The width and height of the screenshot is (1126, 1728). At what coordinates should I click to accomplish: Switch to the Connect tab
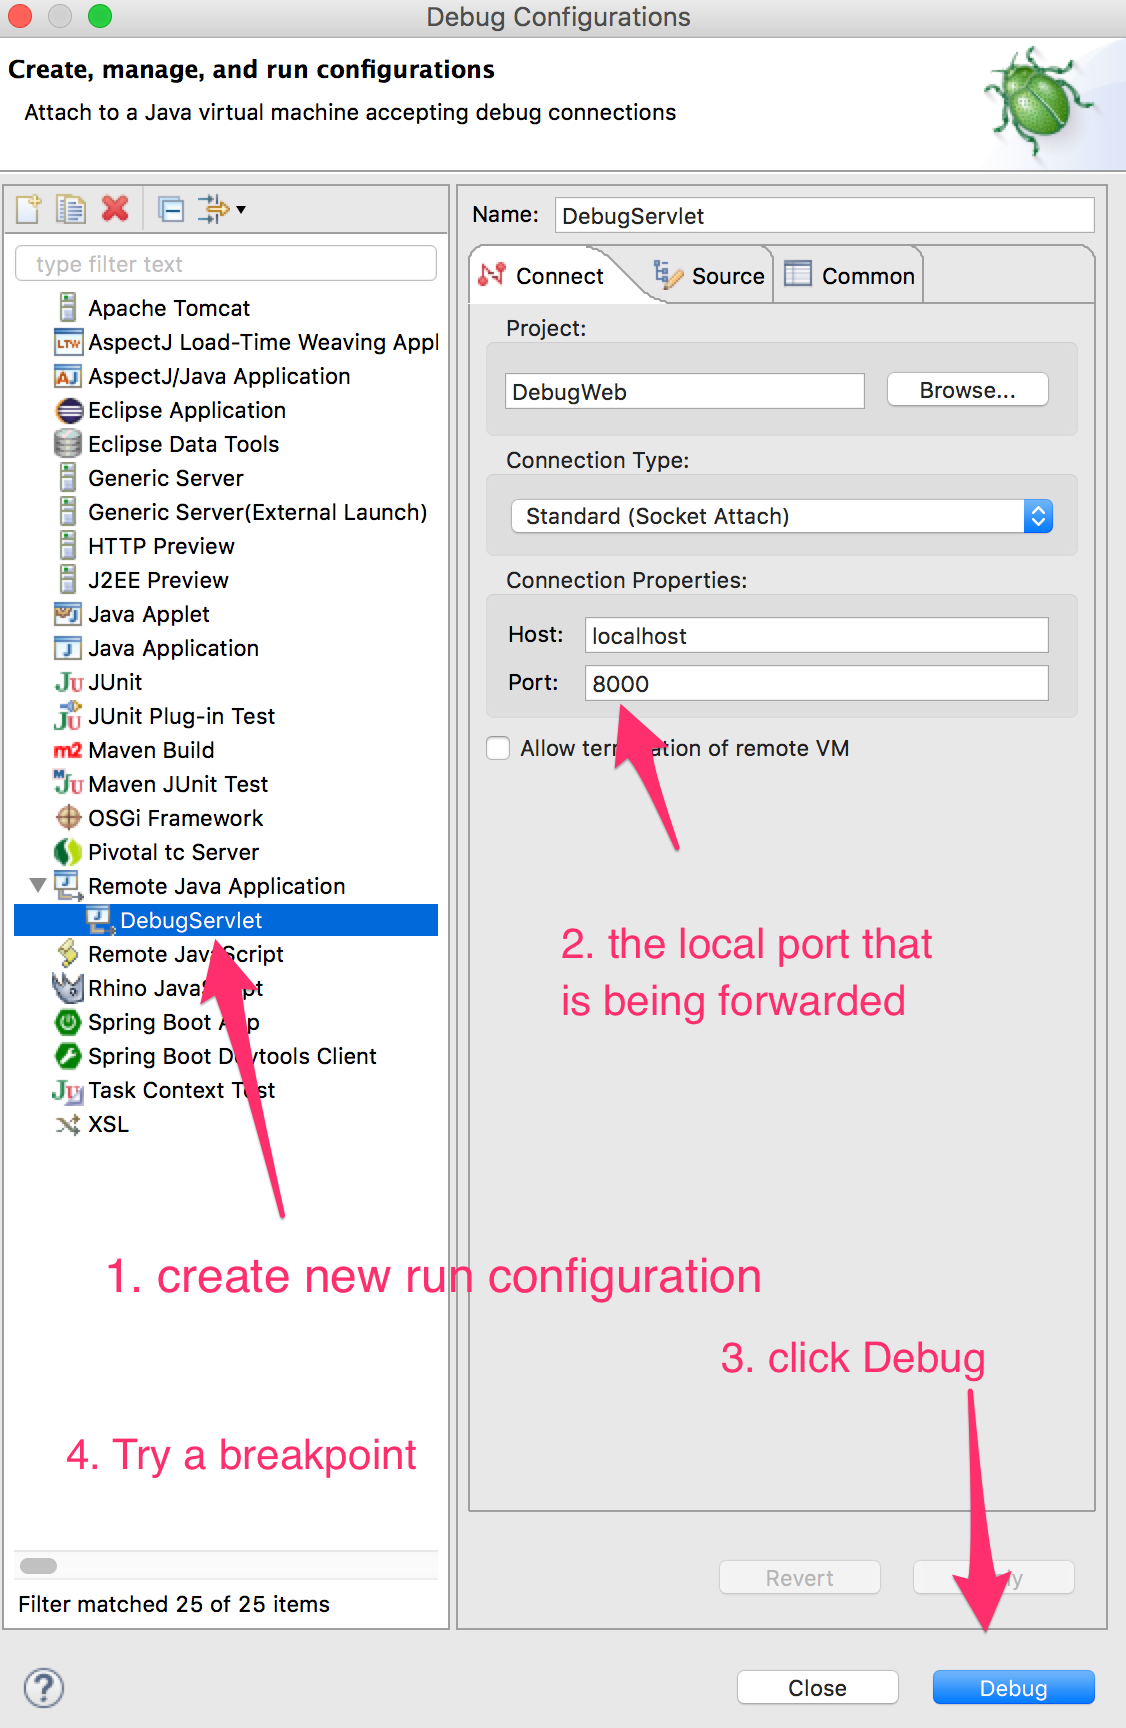[544, 276]
